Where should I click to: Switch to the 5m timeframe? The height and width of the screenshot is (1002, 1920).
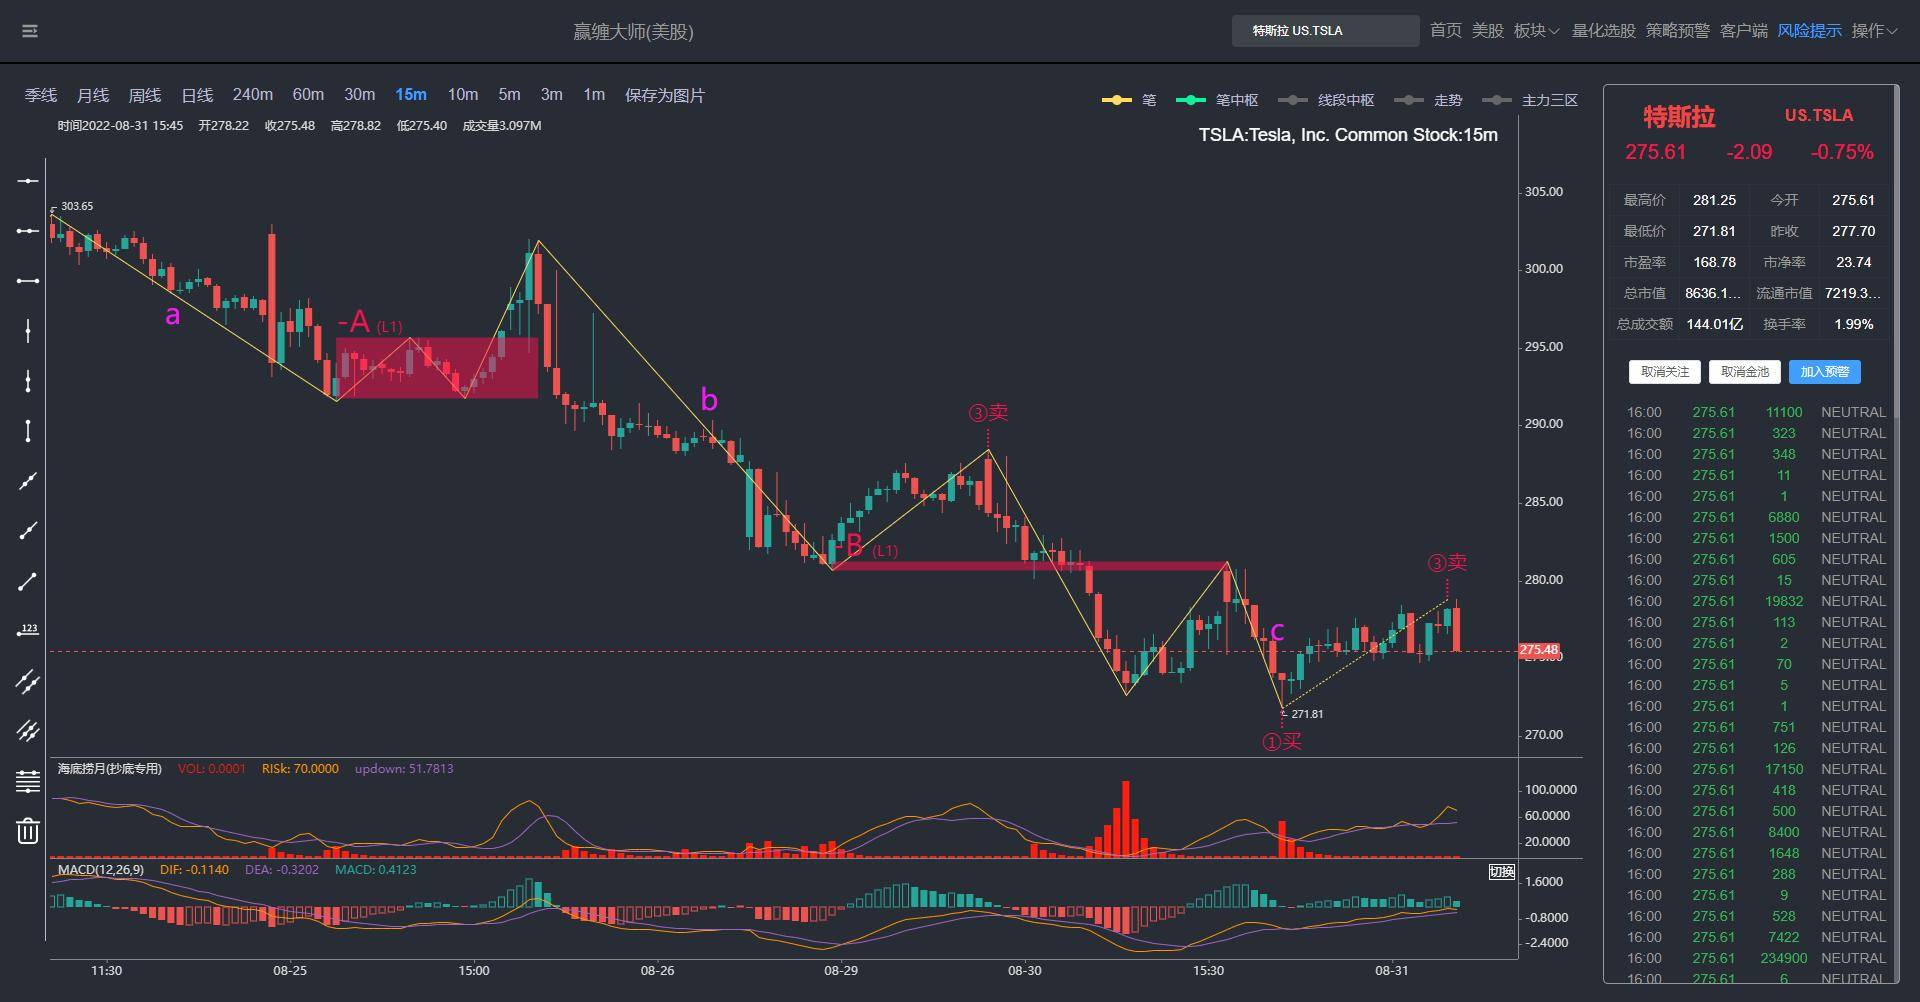[x=510, y=95]
